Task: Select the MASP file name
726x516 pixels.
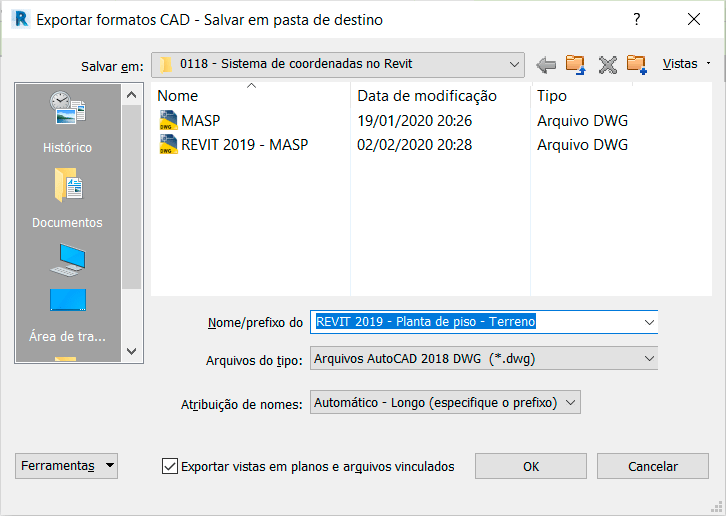Action: pyautogui.click(x=200, y=121)
